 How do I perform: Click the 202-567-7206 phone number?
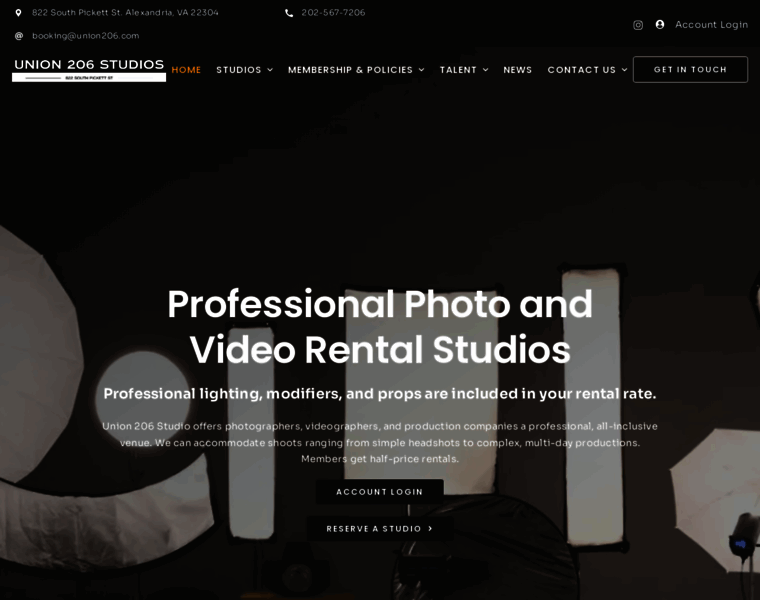[333, 13]
